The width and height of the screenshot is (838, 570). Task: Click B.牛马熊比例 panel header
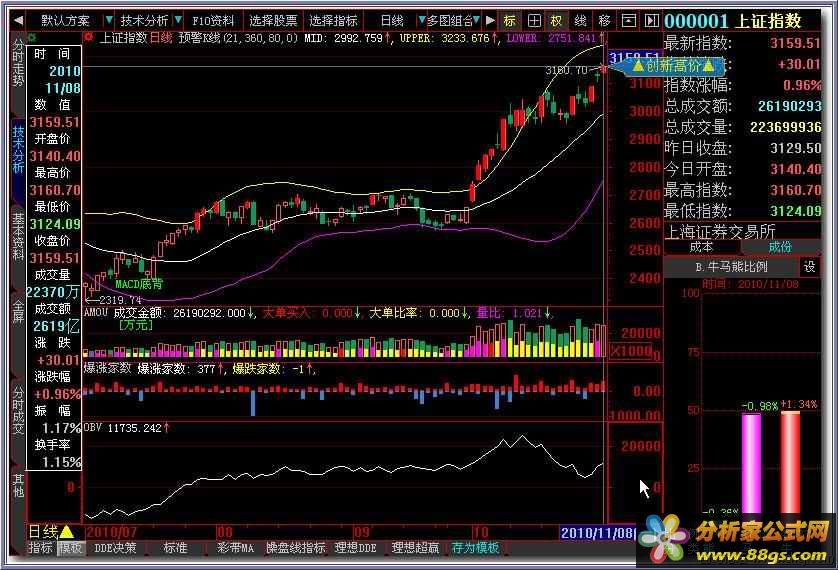731,266
